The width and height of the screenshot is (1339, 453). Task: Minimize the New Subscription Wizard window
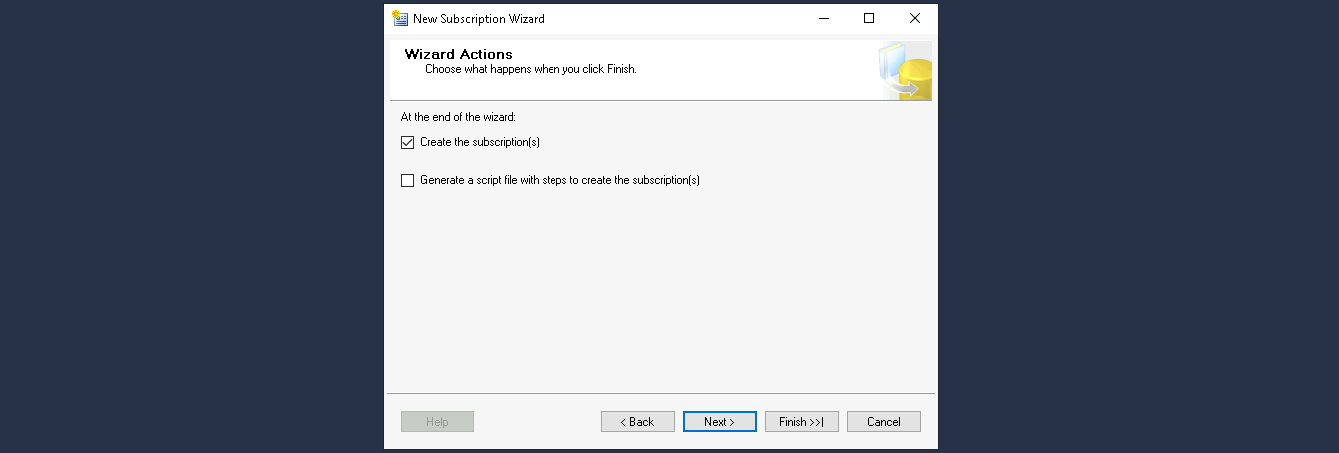coord(823,18)
